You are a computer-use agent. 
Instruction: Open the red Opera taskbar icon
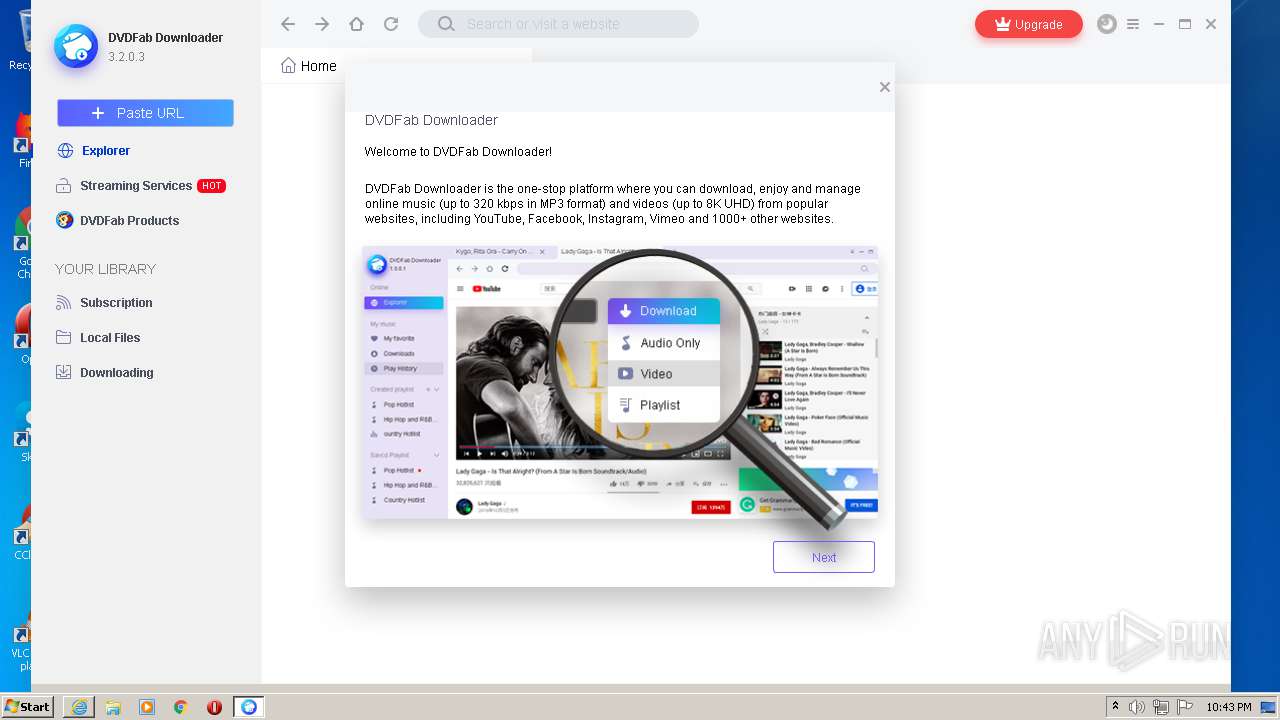pyautogui.click(x=214, y=707)
